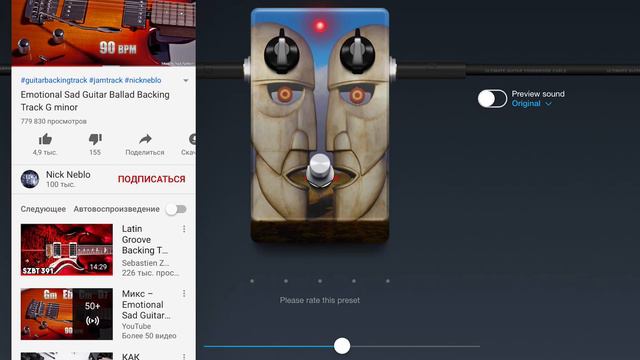Dislike the video with thumbs down
Image resolution: width=640 pixels, height=360 pixels.
95,140
